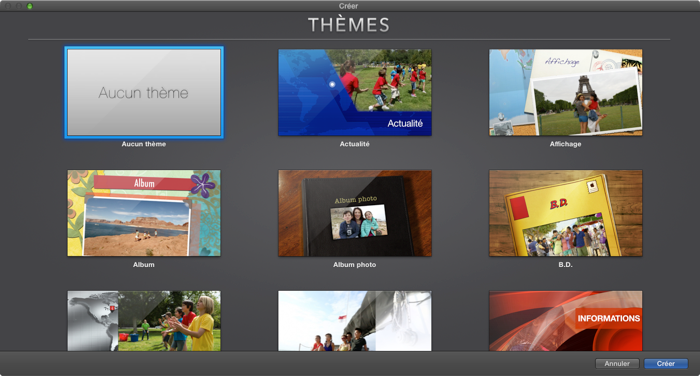Click the Aucun thème caption label

144,144
